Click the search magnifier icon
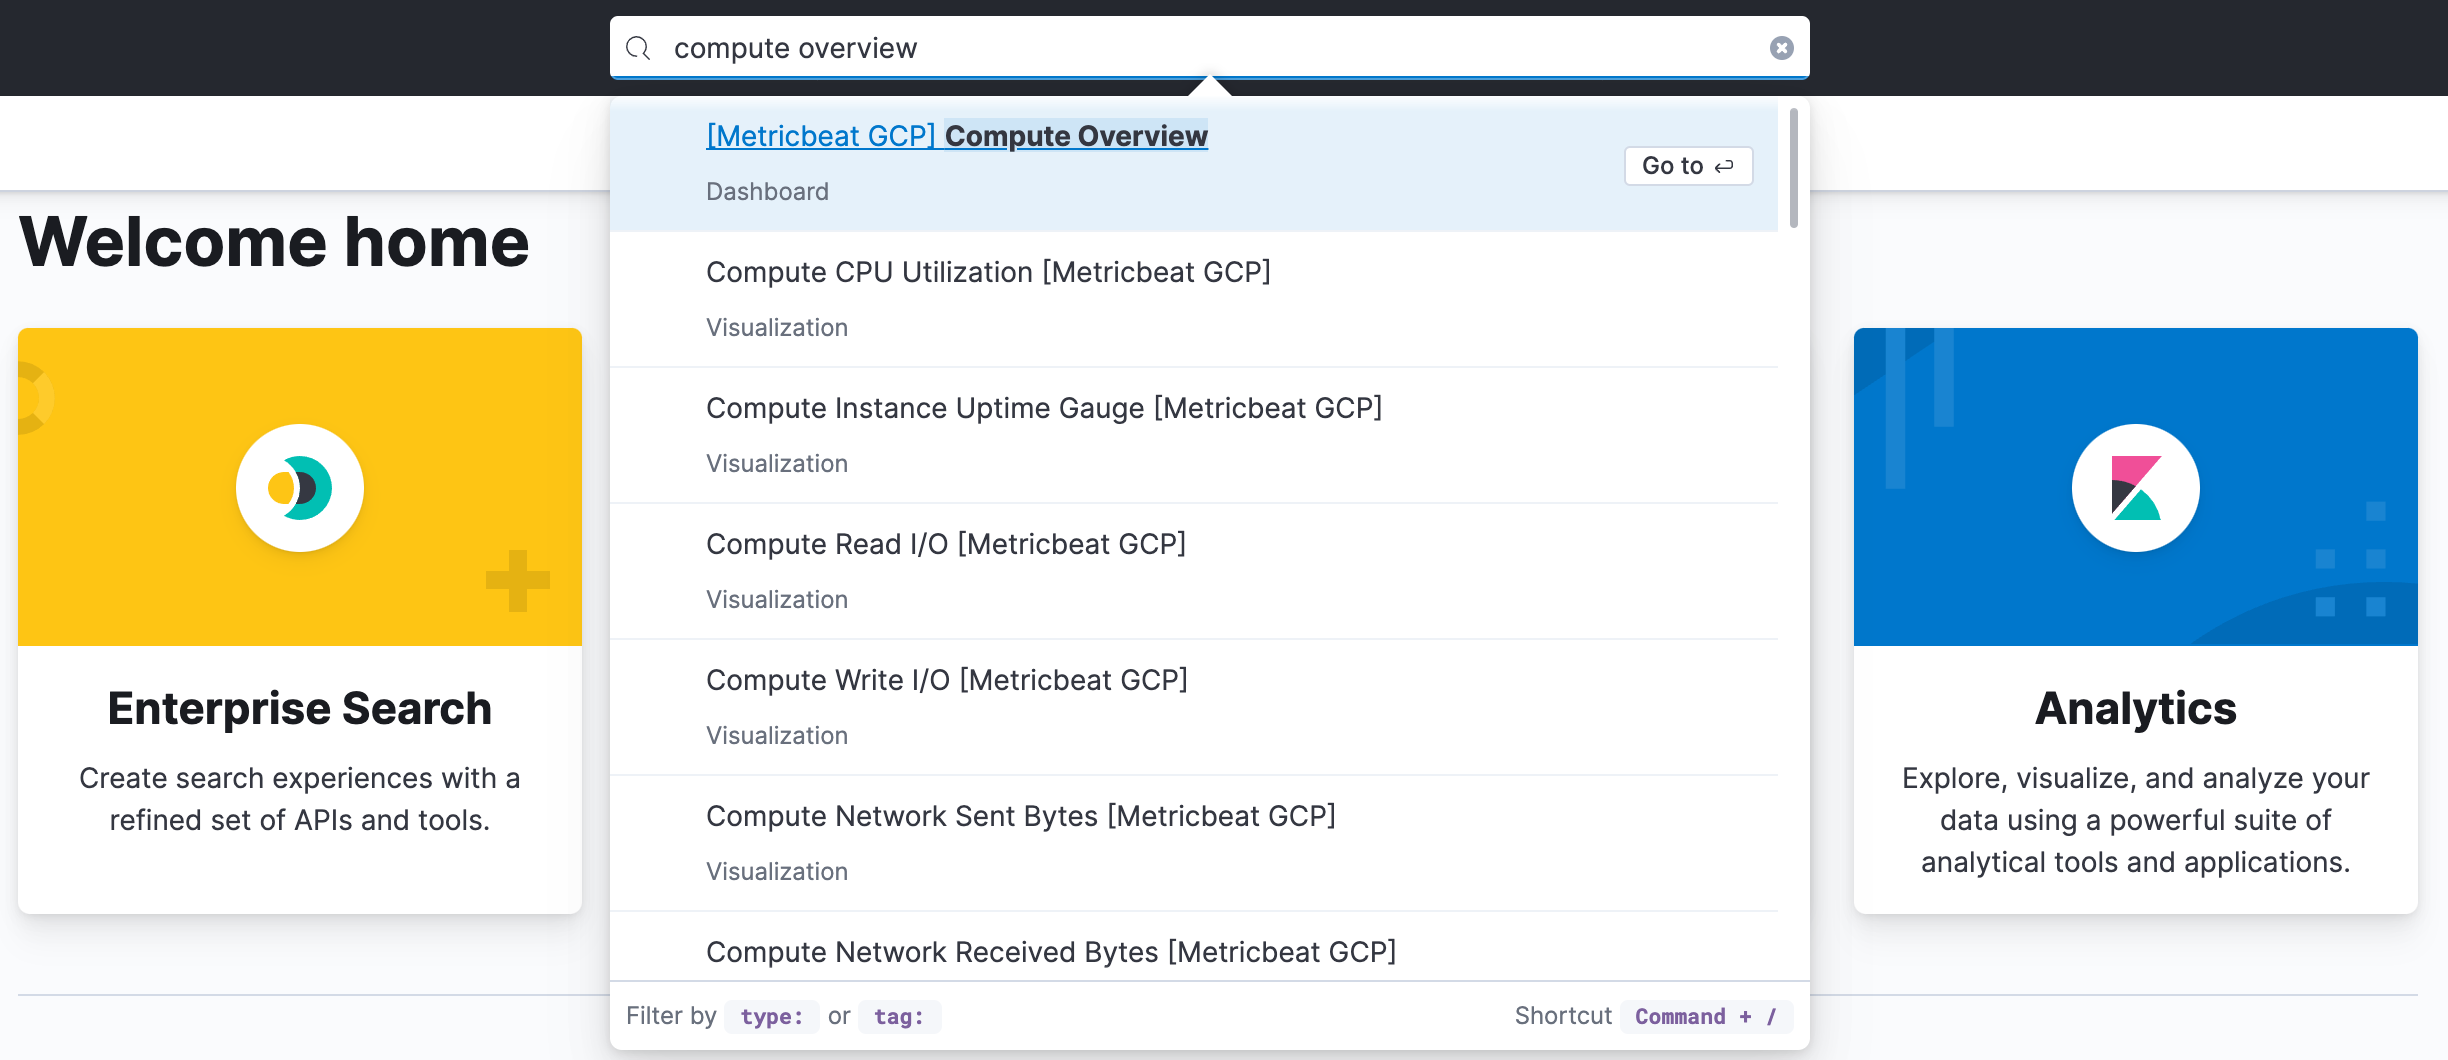This screenshot has height=1060, width=2448. [638, 48]
